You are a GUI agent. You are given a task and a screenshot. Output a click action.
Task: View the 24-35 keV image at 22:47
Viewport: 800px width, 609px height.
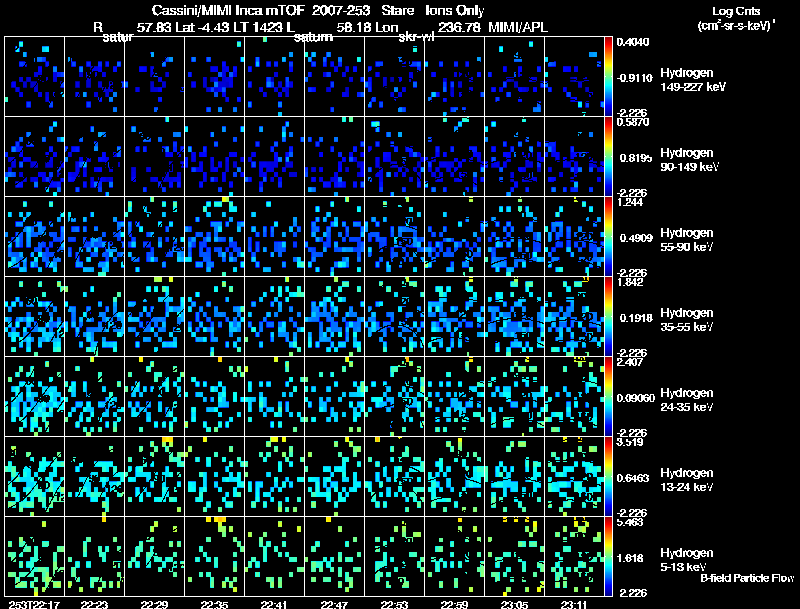click(x=335, y=397)
